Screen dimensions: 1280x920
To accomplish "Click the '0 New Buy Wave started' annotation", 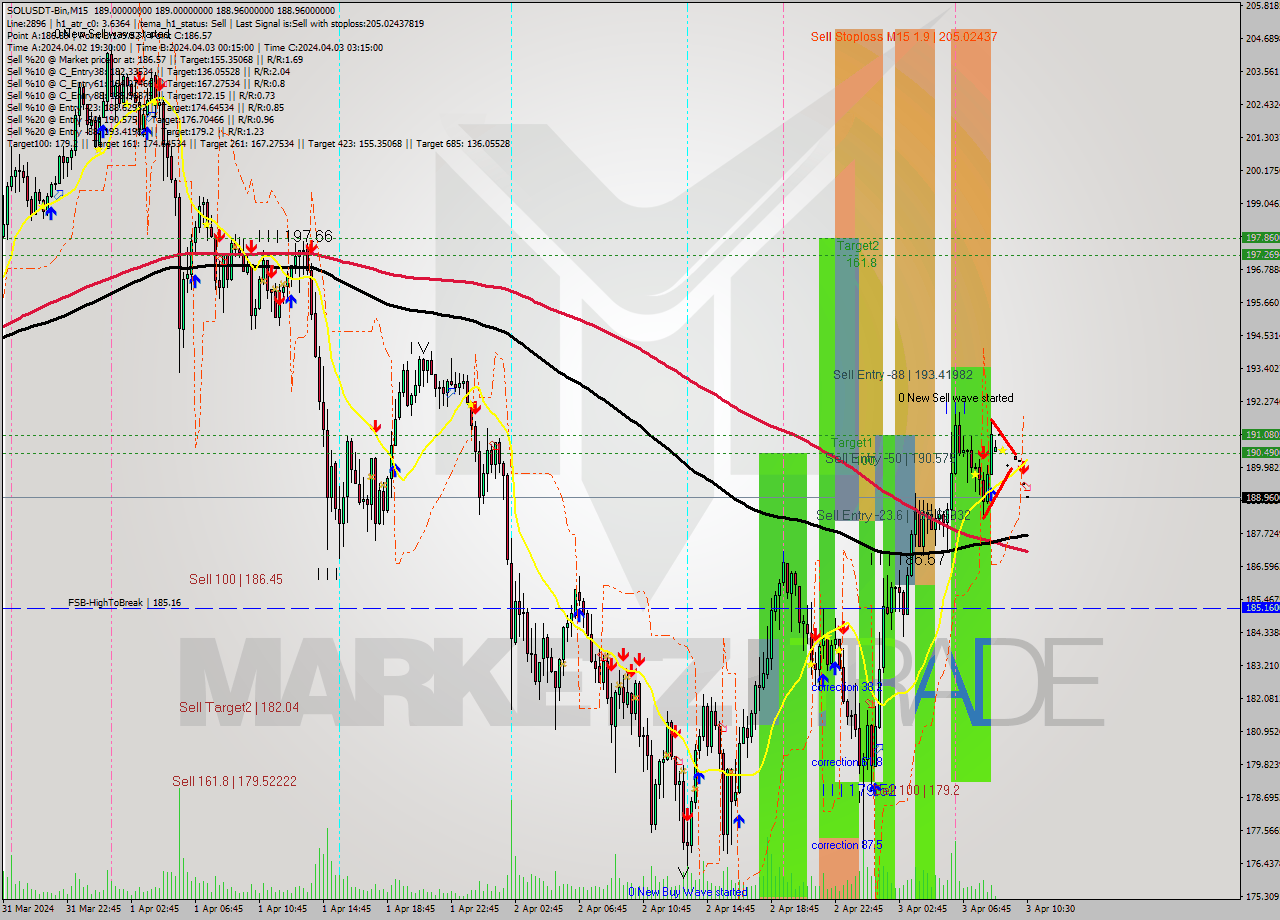I will point(687,892).
